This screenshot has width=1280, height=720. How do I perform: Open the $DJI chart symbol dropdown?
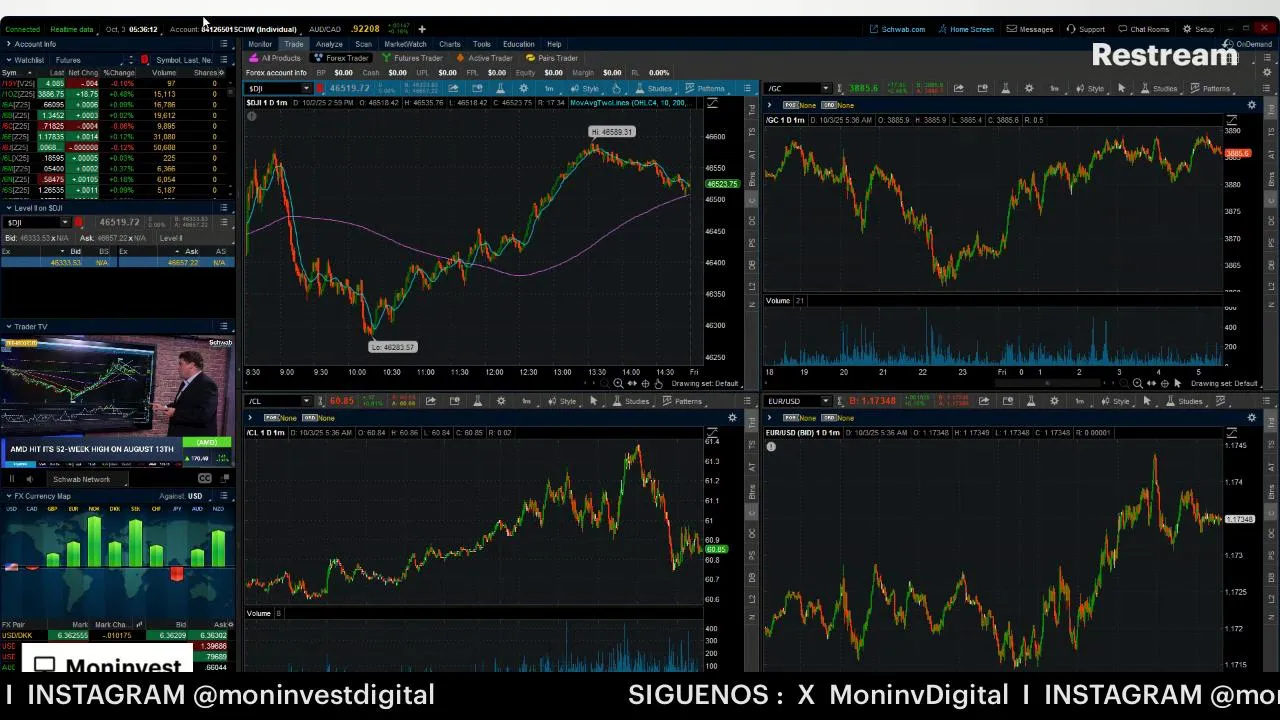click(x=306, y=89)
